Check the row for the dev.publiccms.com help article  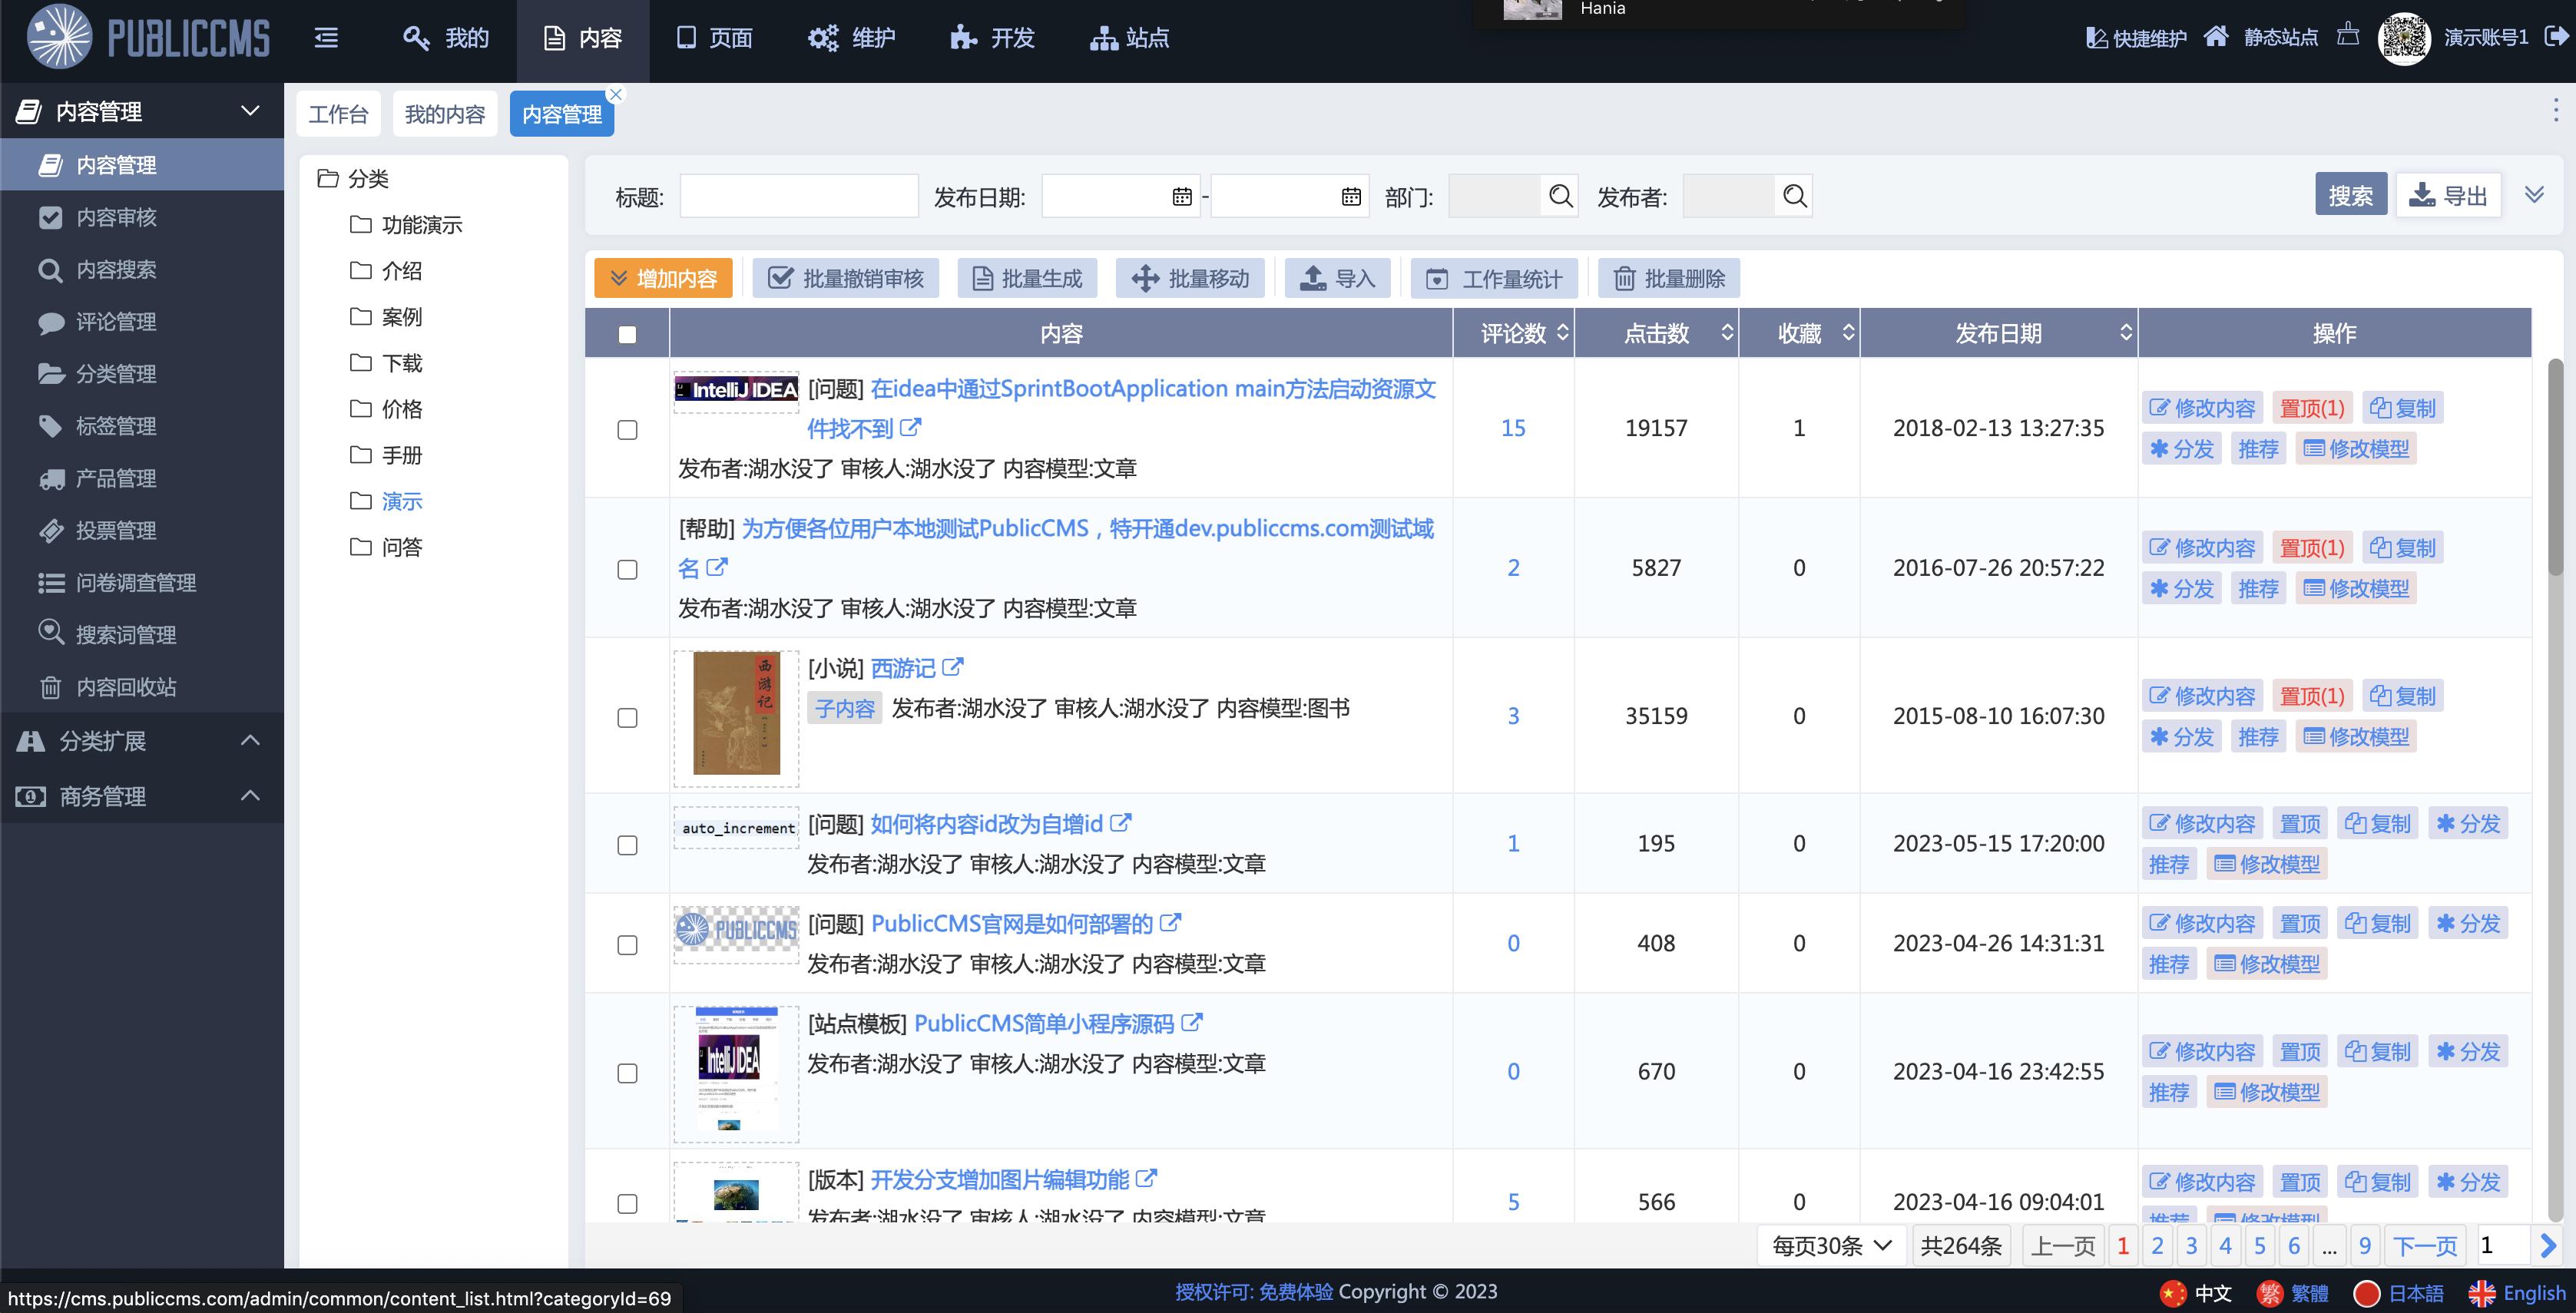(x=627, y=569)
